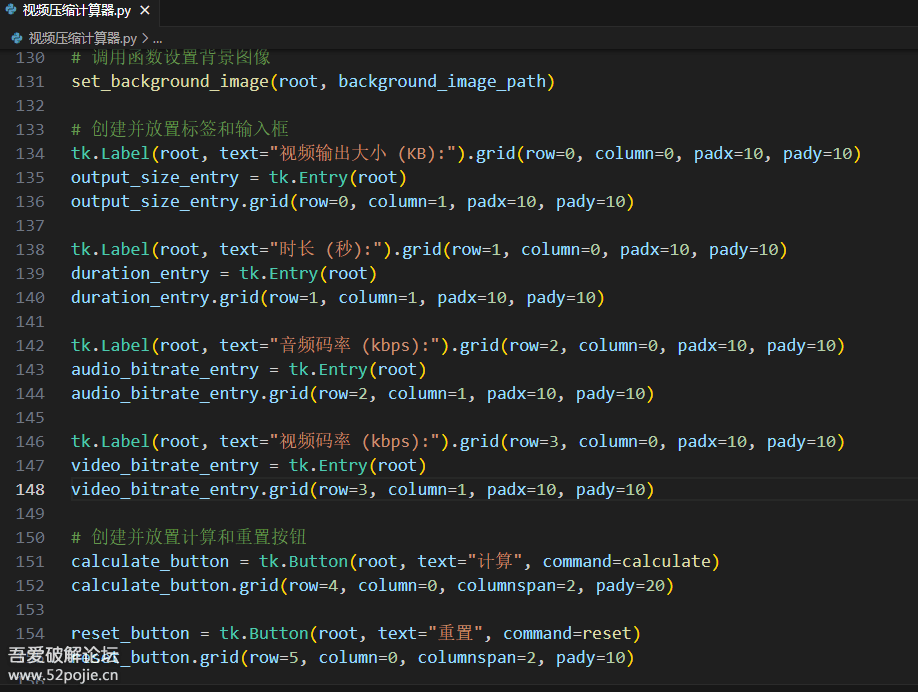
Task: Close the 视频压缩计算器.py tab
Action: (145, 11)
